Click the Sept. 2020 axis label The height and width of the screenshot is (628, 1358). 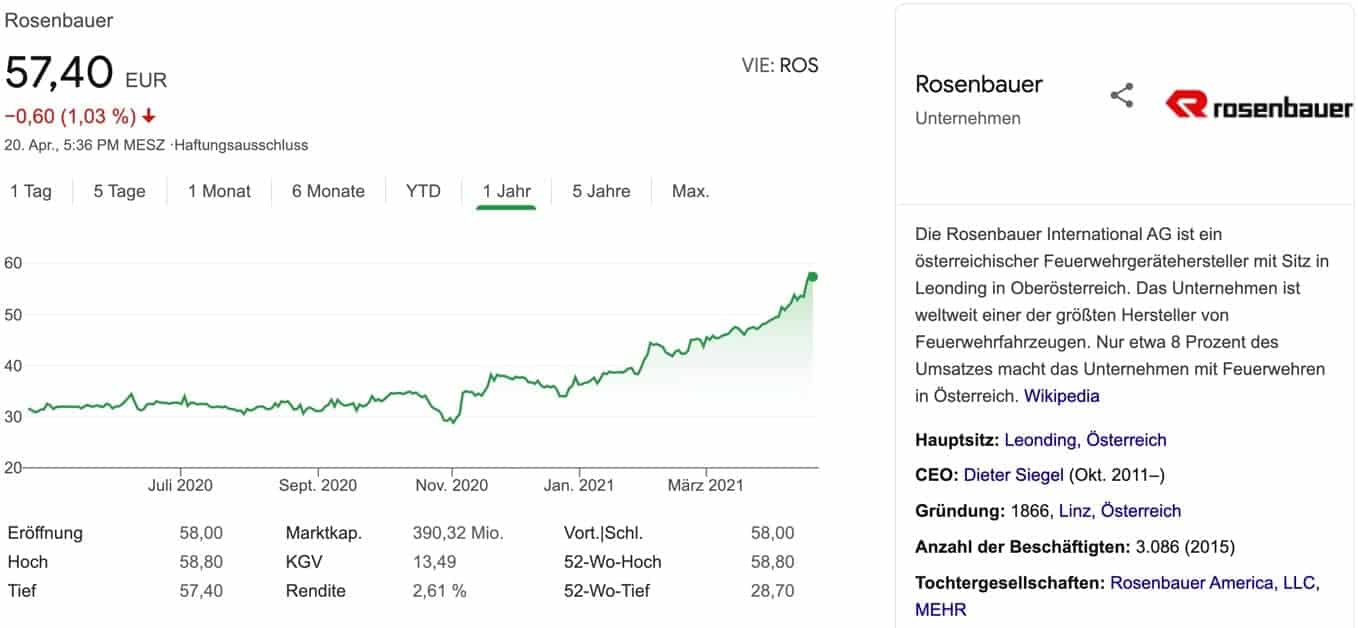[318, 486]
